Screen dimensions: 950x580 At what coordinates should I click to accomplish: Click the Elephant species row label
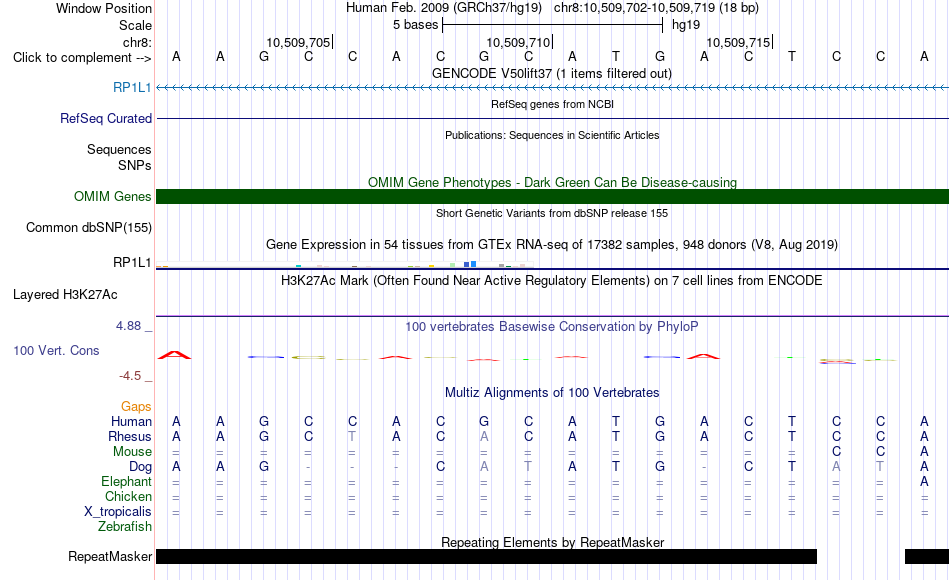tap(127, 482)
